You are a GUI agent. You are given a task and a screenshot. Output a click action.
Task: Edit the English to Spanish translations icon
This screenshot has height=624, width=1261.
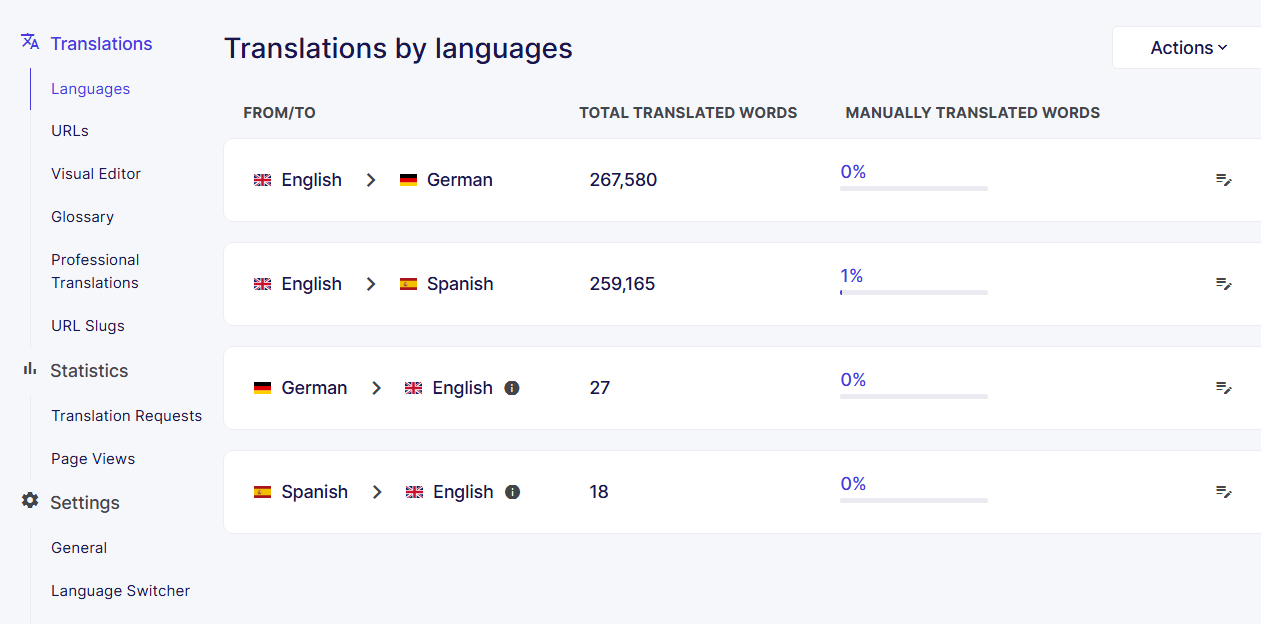[1224, 284]
